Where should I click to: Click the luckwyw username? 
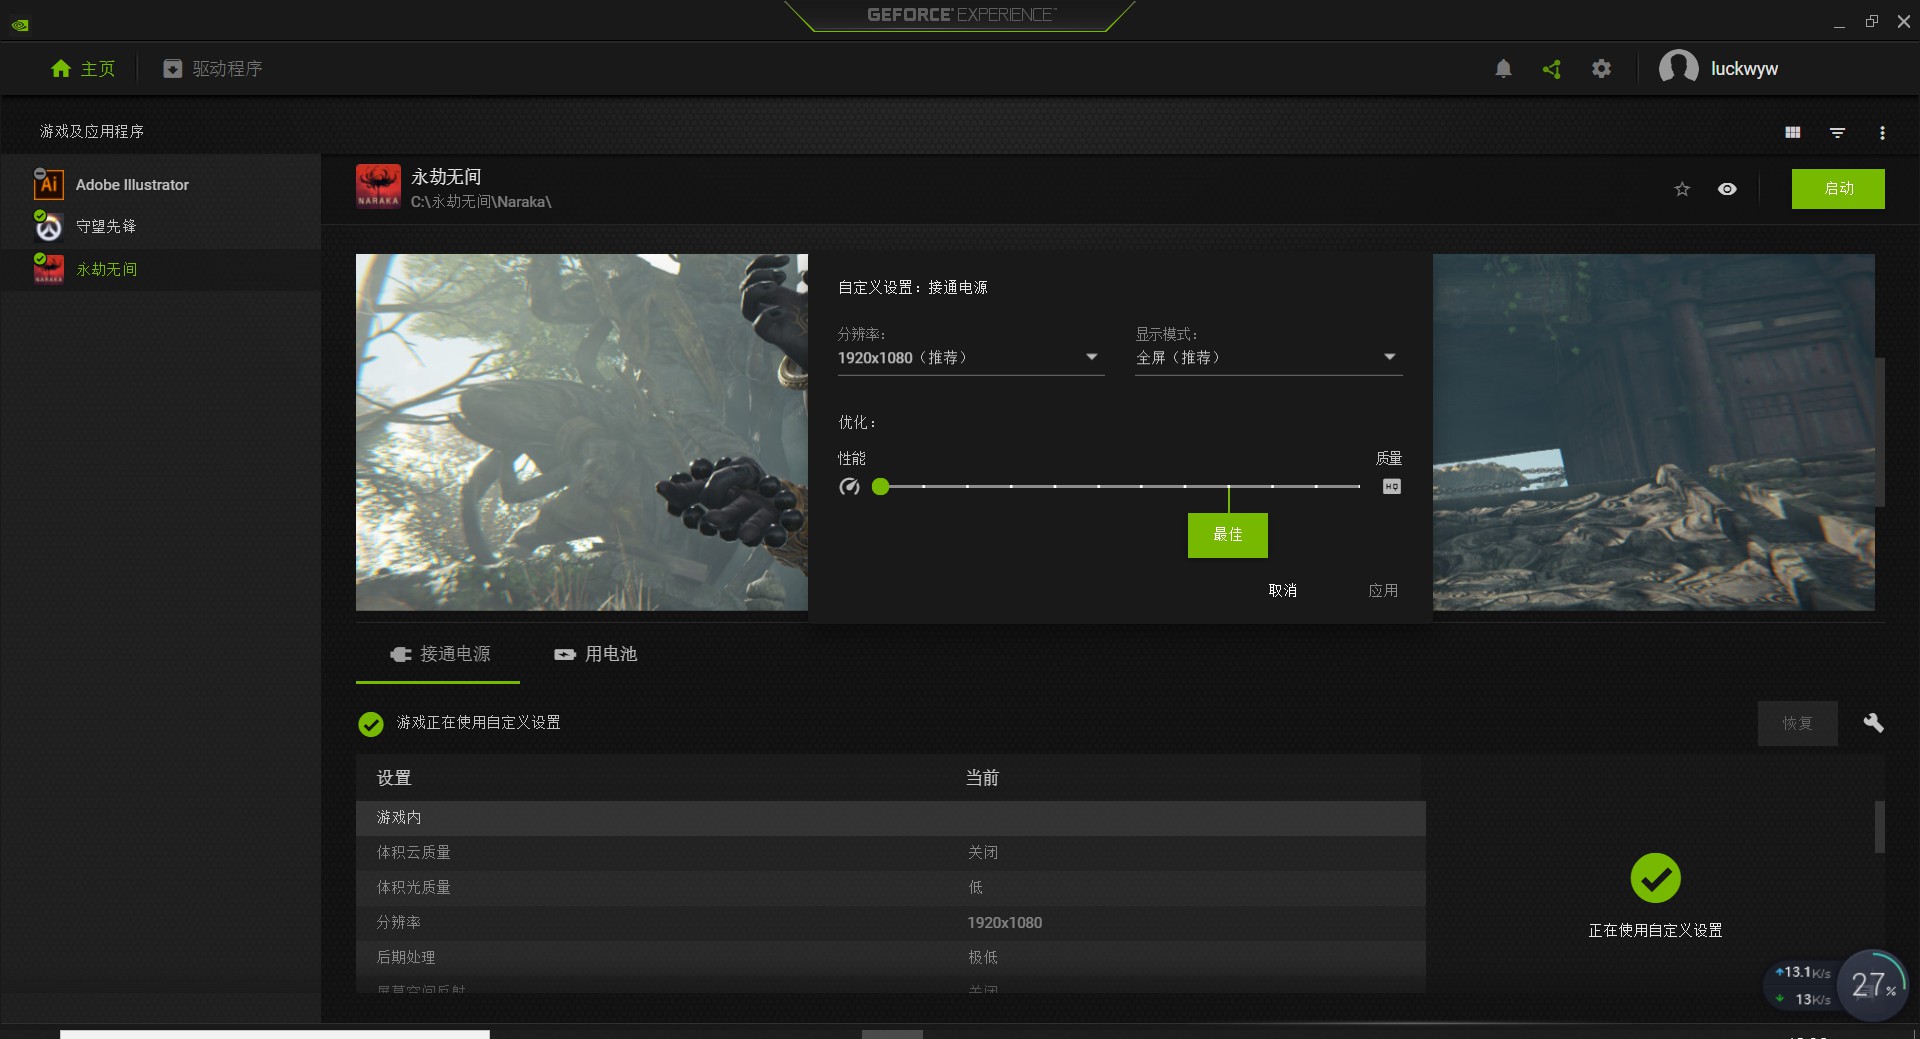point(1744,69)
